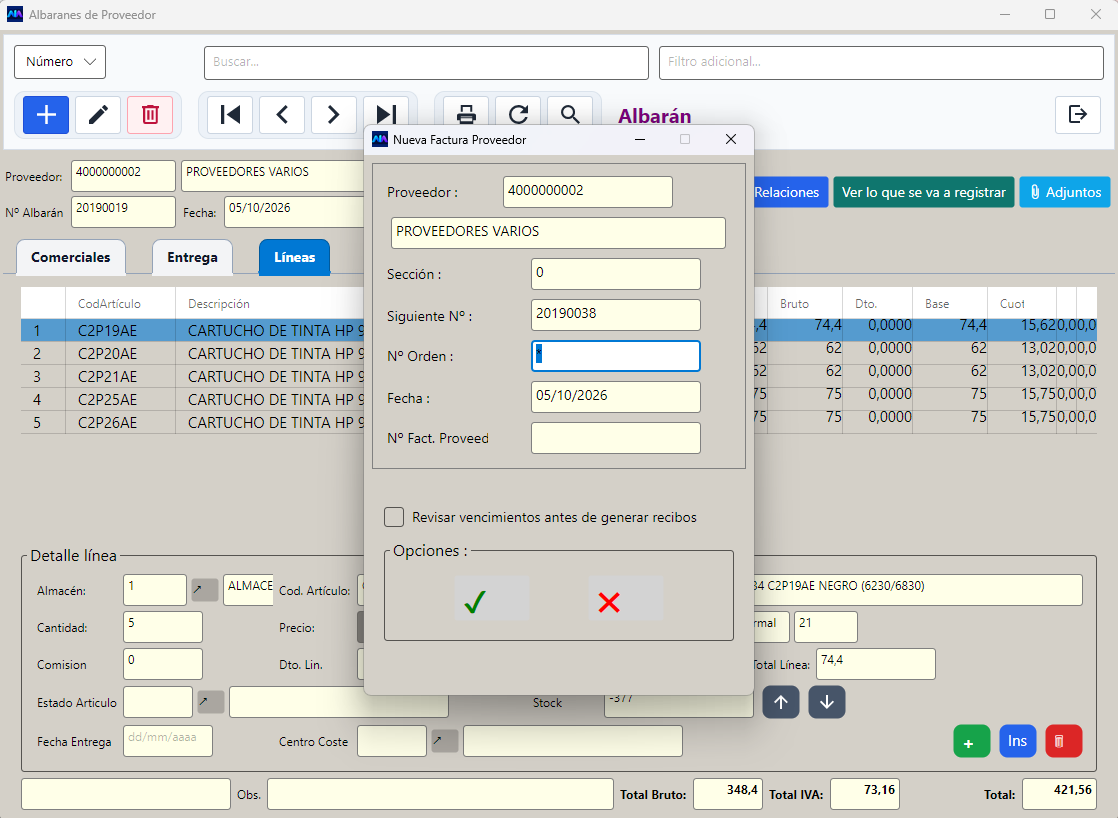Expand the Número search field dropdown
This screenshot has height=818, width=1118.
pos(60,62)
